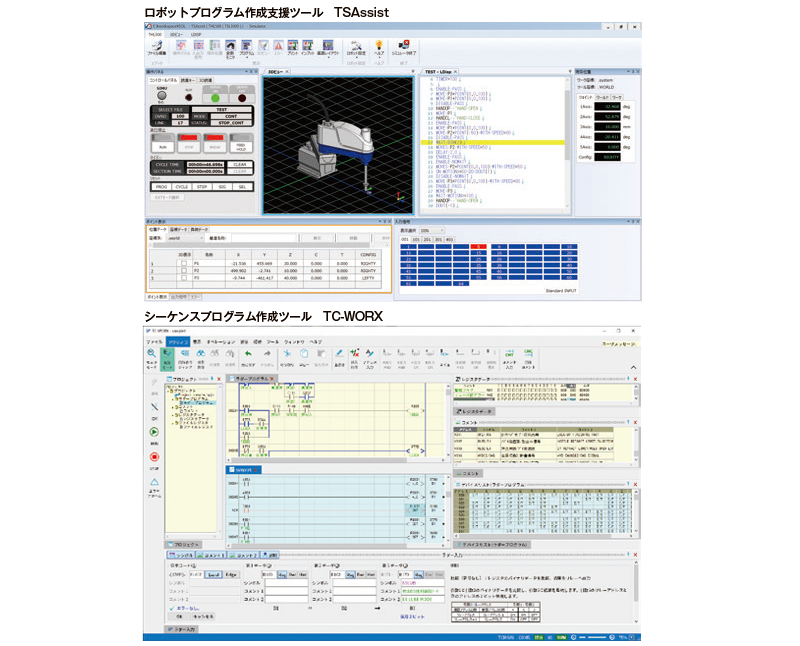Screen dimensions: 800x646
Task: Tick the 3D display checkbox for point P2
Action: [184, 270]
